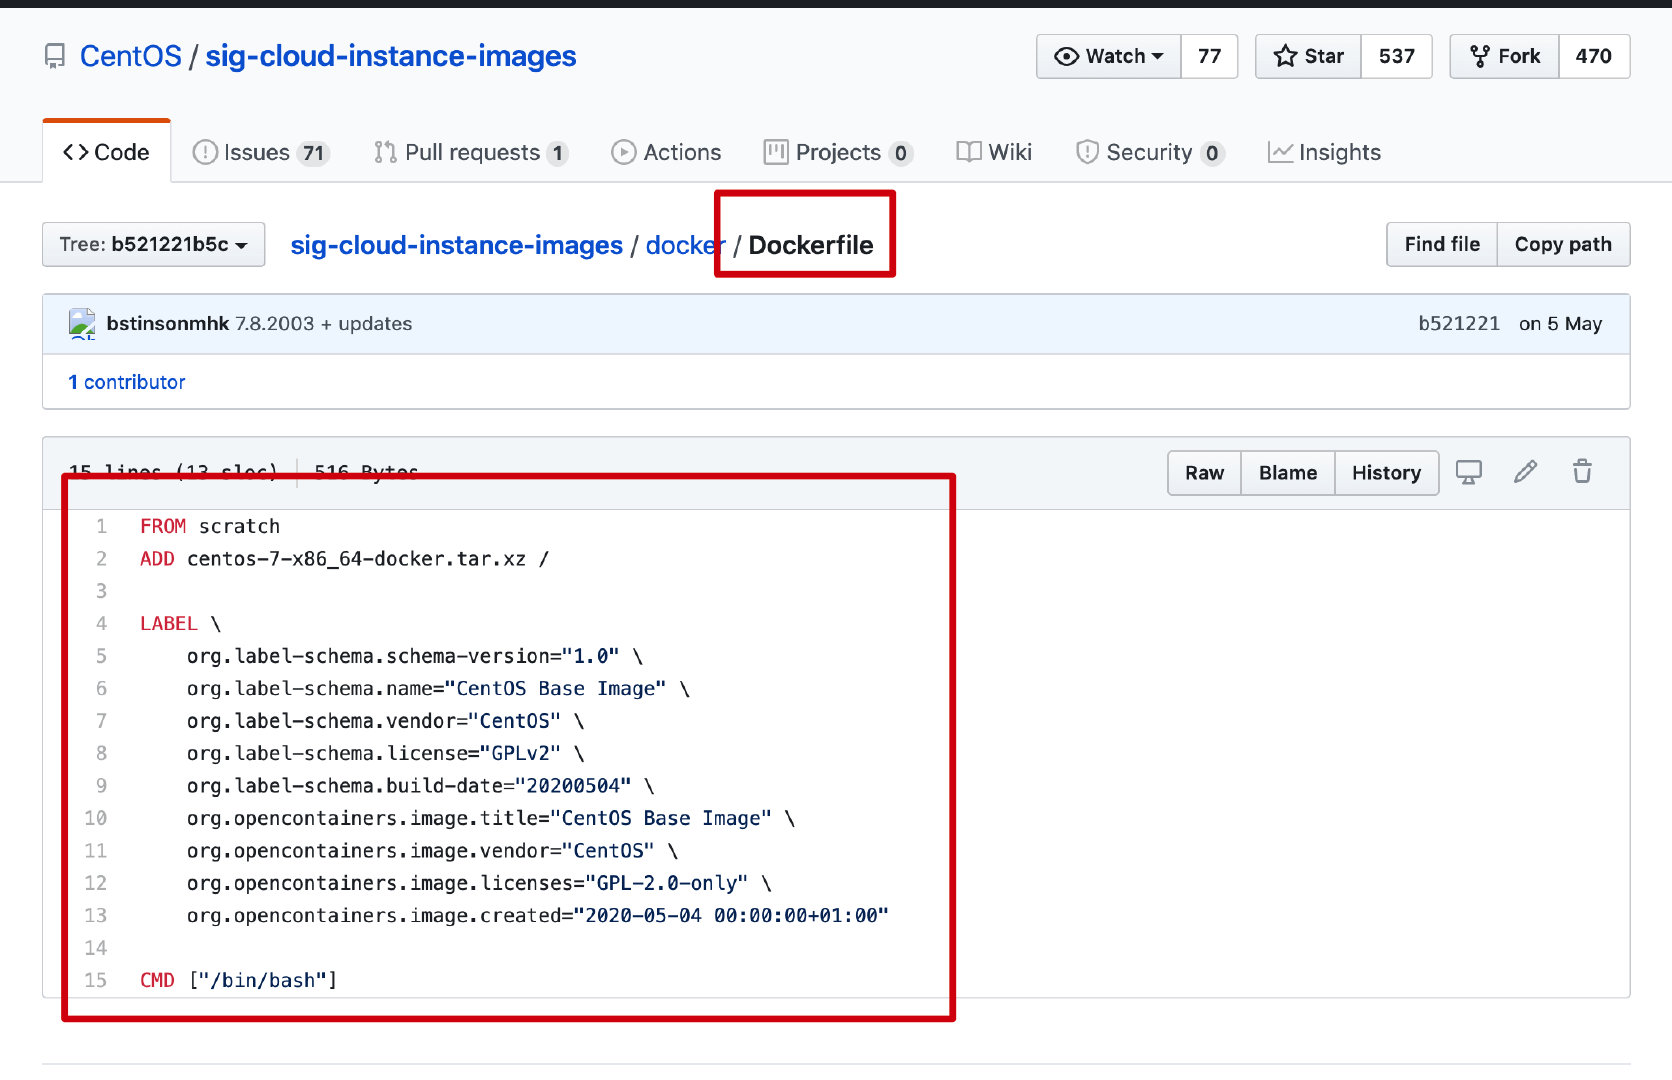Open the commit hash b521221

1459,324
